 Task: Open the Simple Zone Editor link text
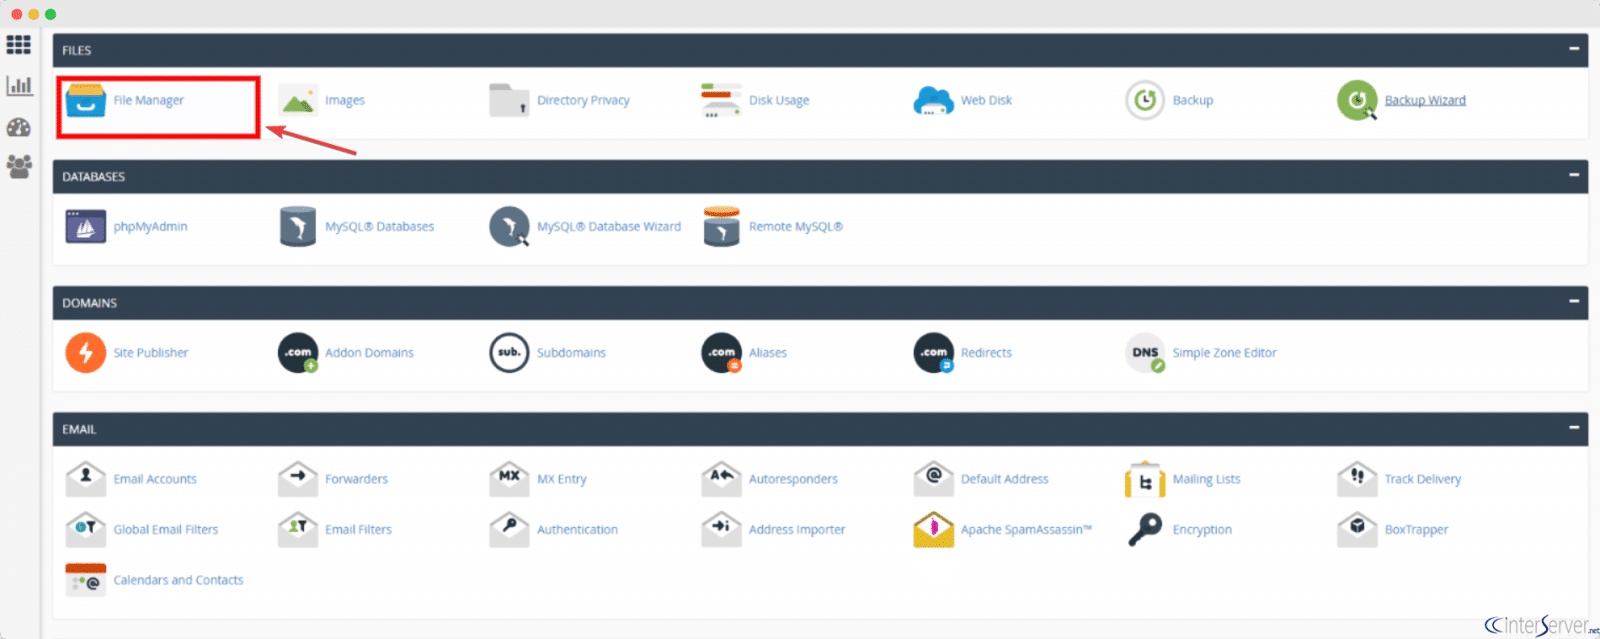click(x=1224, y=353)
